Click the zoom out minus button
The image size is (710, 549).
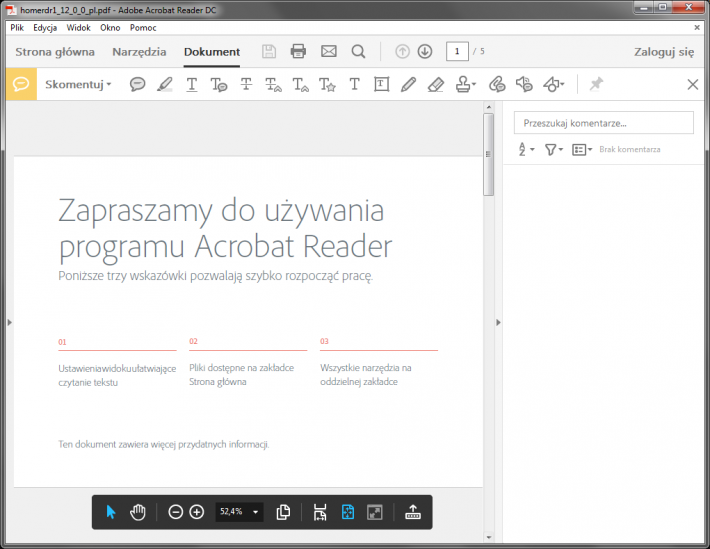(x=175, y=512)
